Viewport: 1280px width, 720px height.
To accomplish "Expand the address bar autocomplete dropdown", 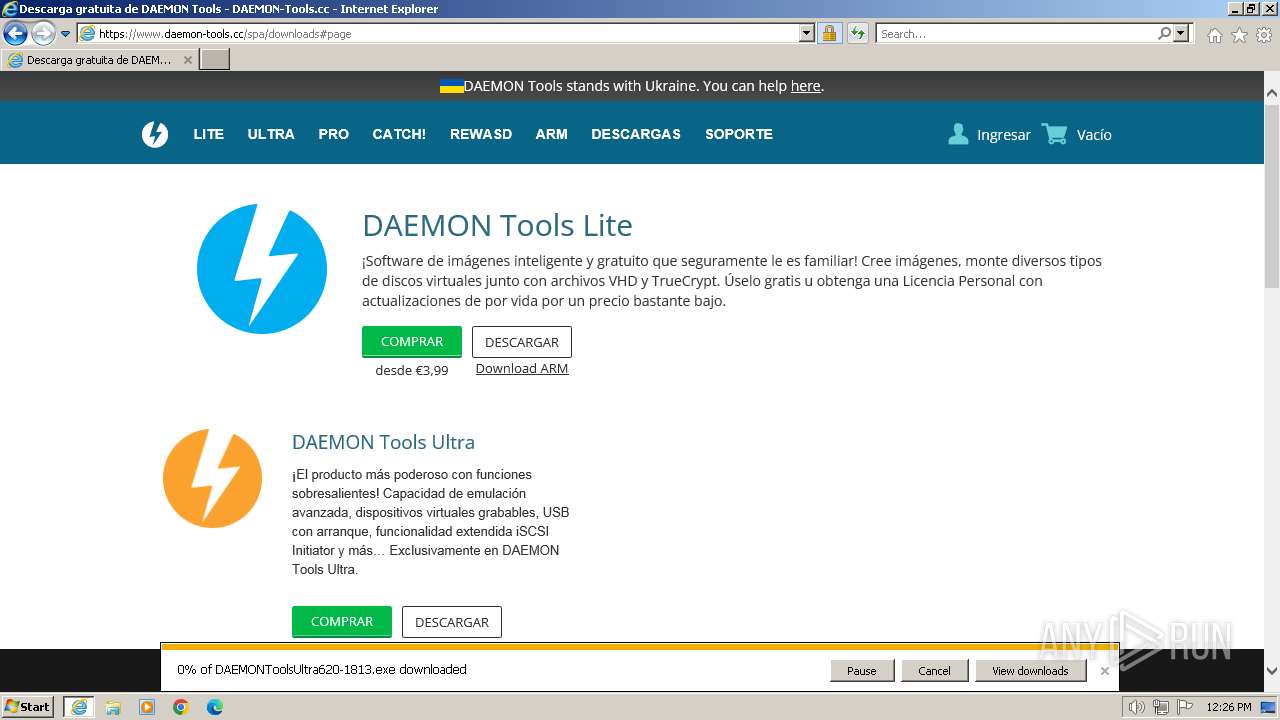I will 807,33.
